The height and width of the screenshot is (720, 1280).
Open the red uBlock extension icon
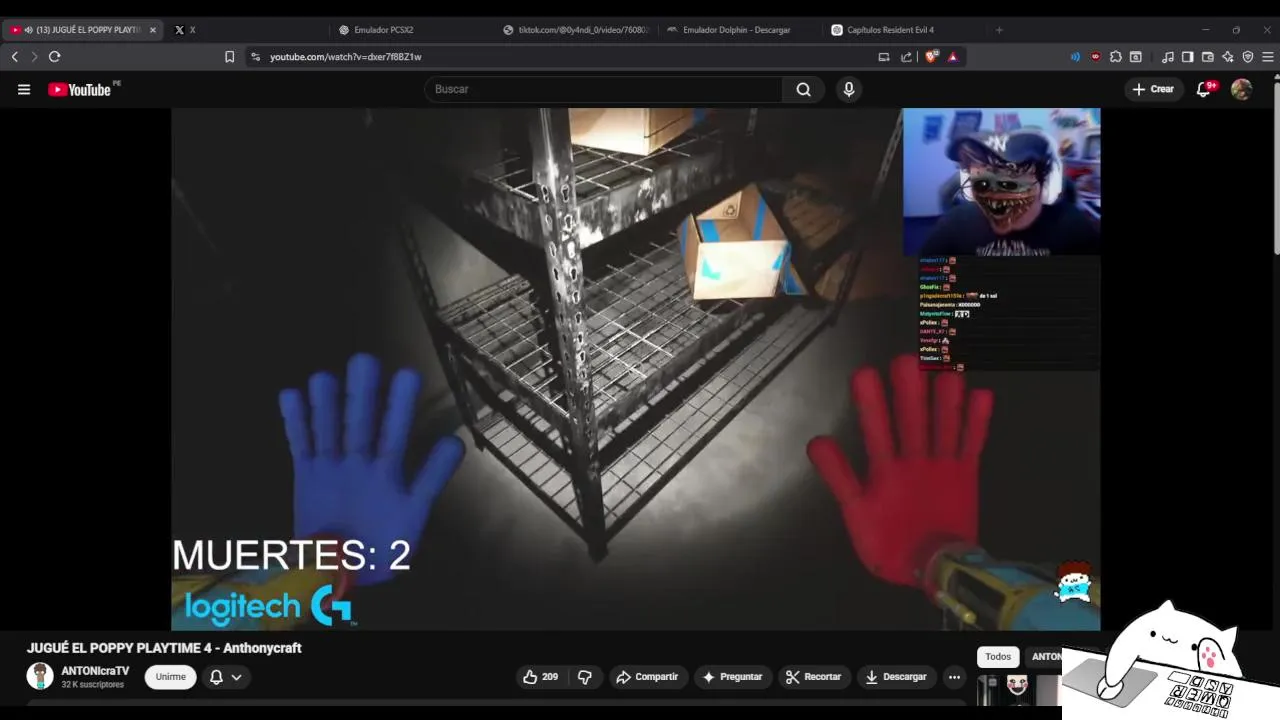1095,57
